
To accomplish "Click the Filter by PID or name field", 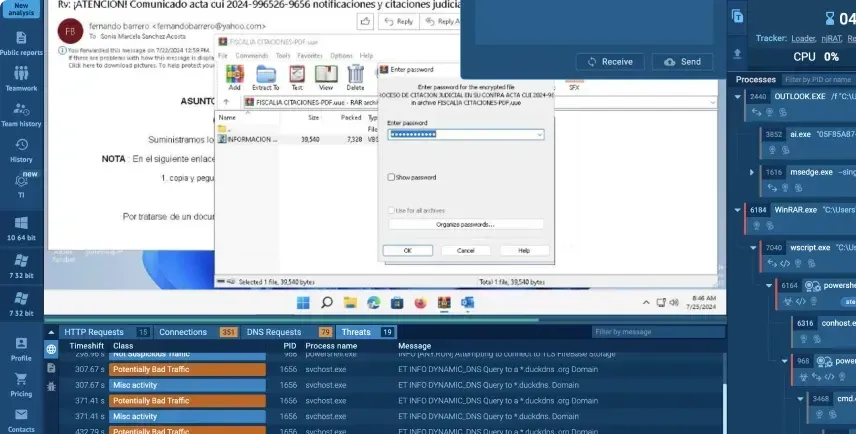I will (x=818, y=80).
